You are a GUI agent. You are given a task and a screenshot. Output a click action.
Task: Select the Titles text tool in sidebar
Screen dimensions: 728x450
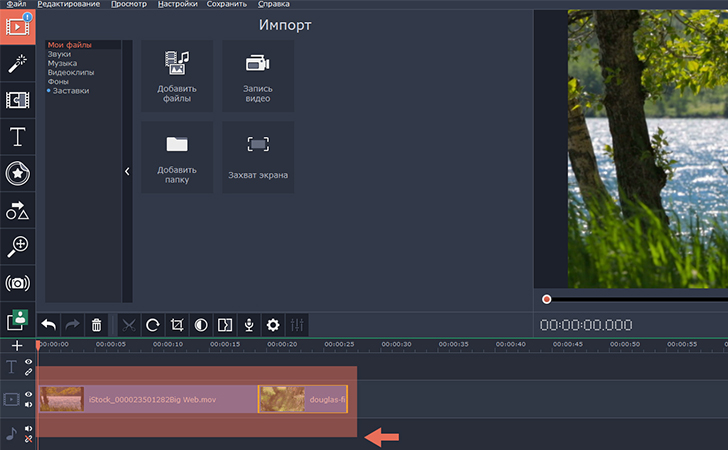tap(17, 137)
